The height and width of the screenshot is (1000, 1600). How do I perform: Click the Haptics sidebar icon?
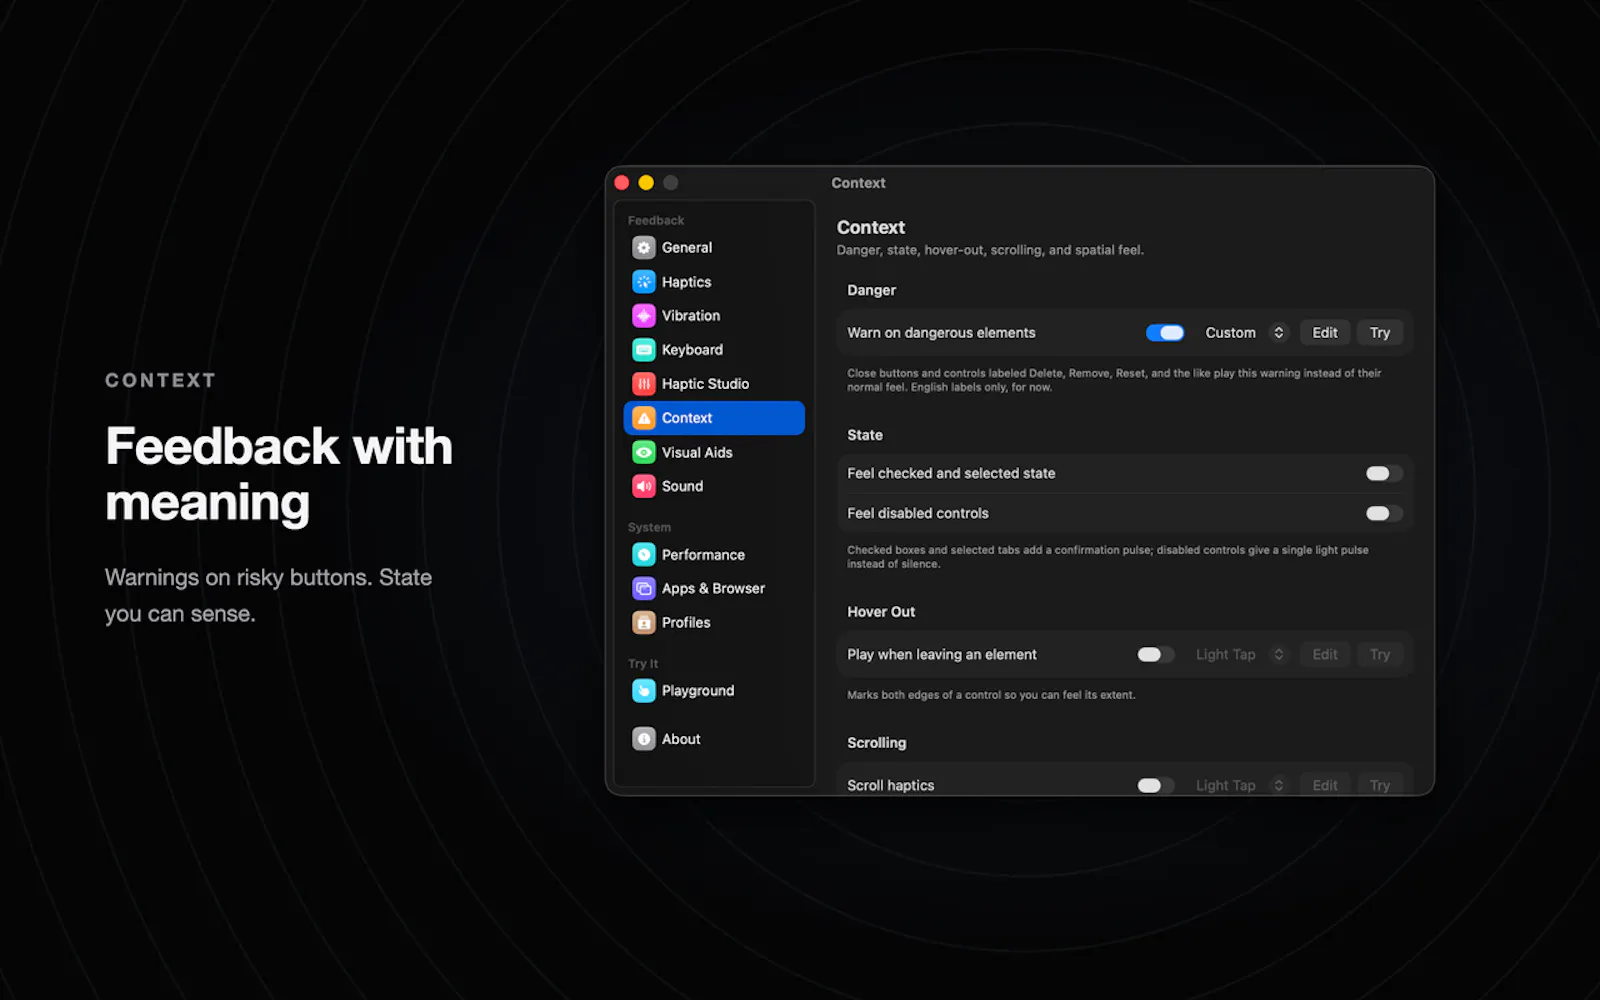644,282
